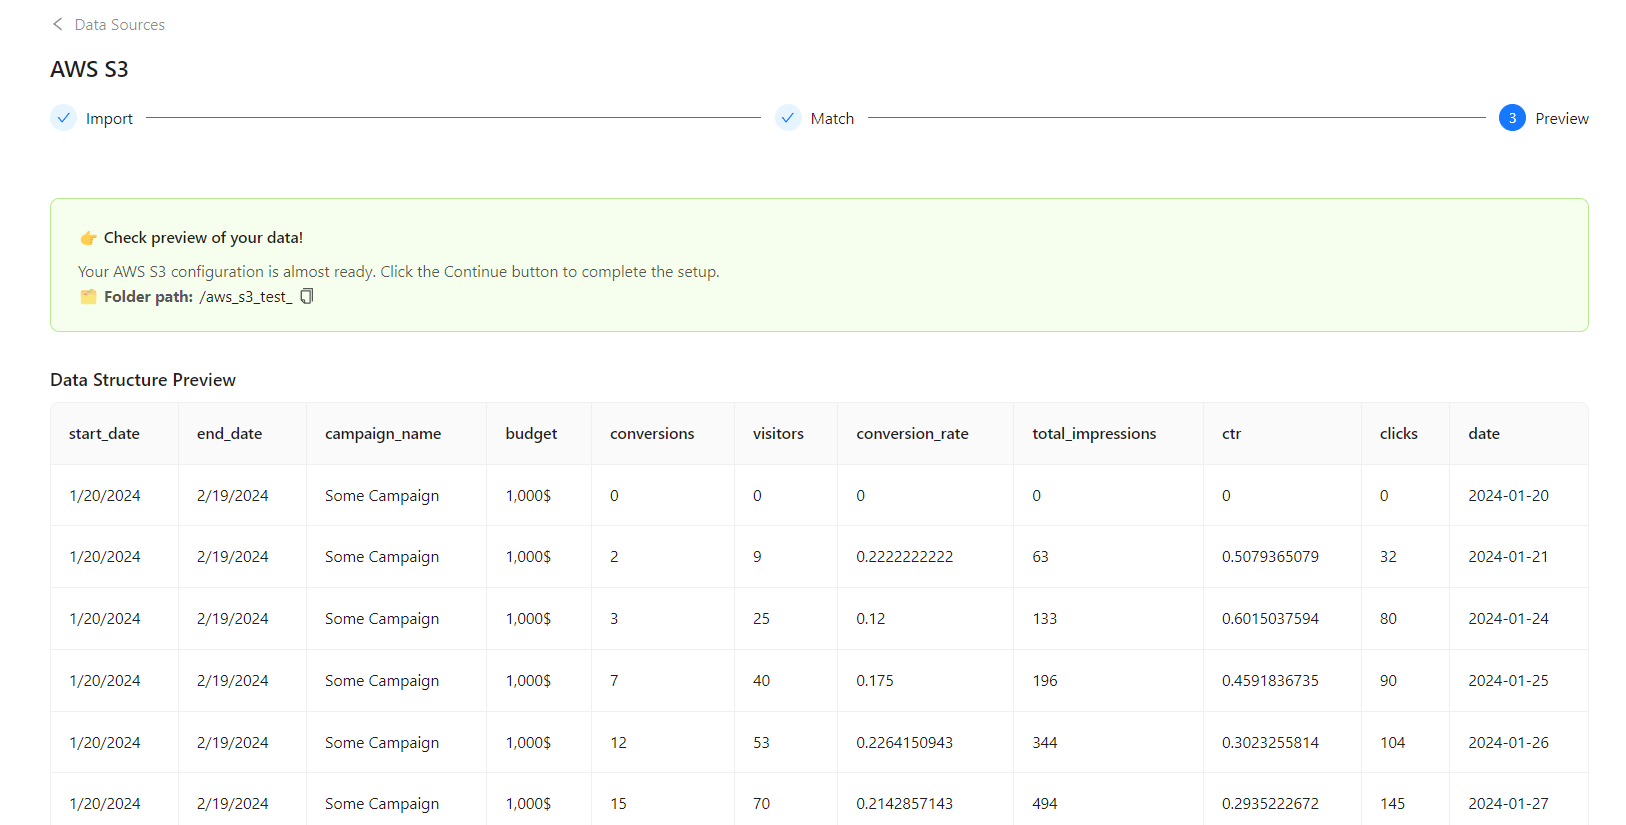Go back using the arrow icon beside Data Sources
The width and height of the screenshot is (1626, 825).
57,24
